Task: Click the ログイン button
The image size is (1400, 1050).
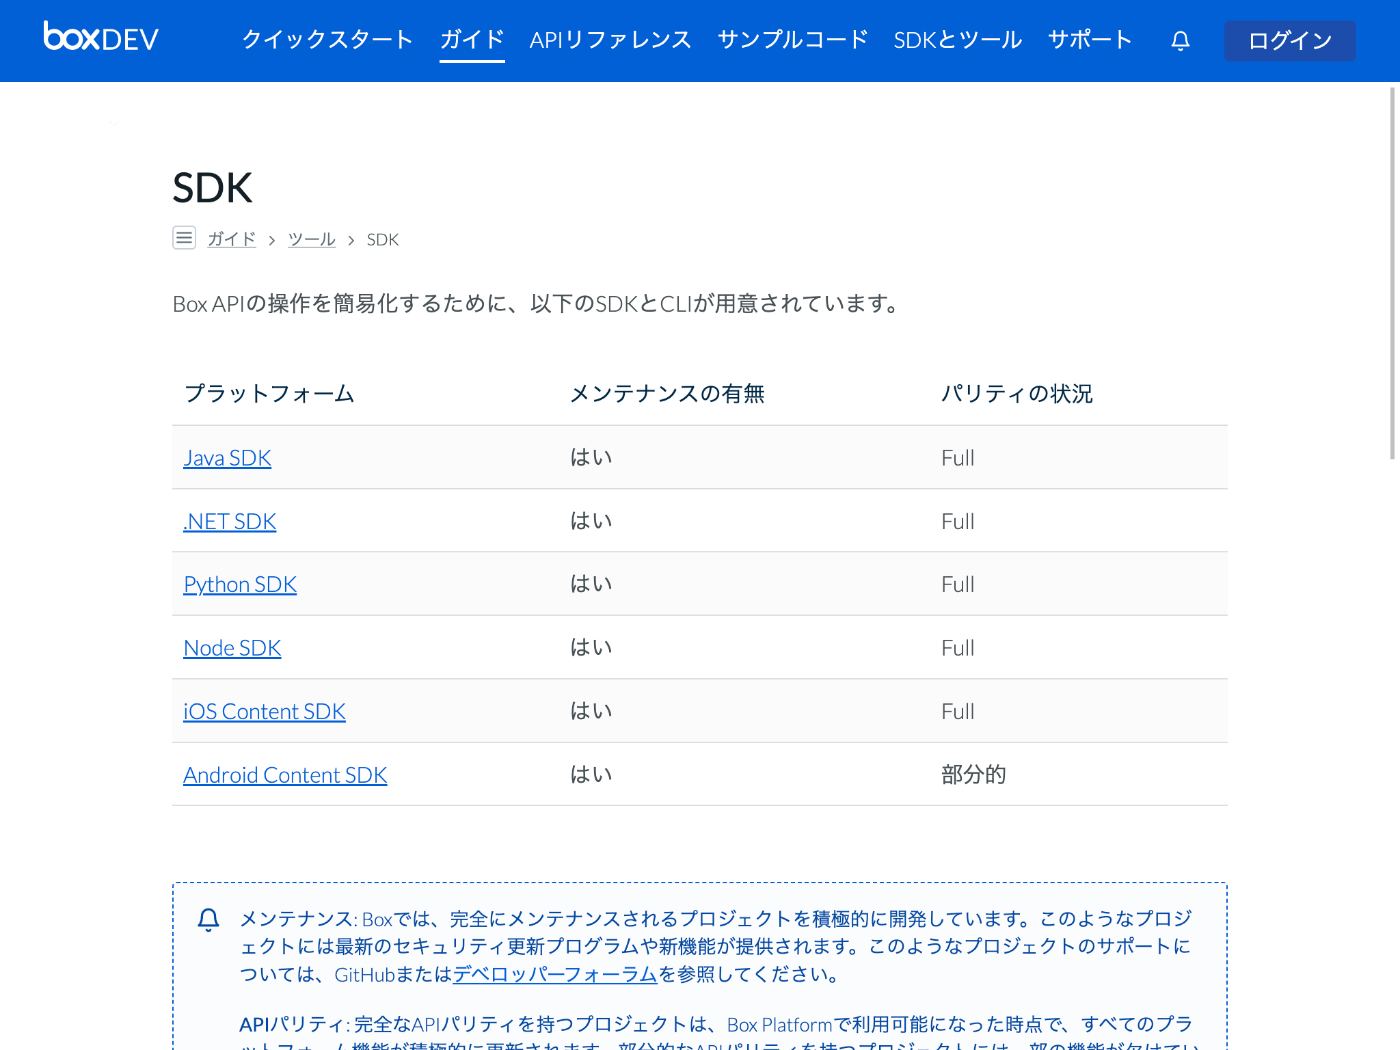Action: [x=1290, y=41]
